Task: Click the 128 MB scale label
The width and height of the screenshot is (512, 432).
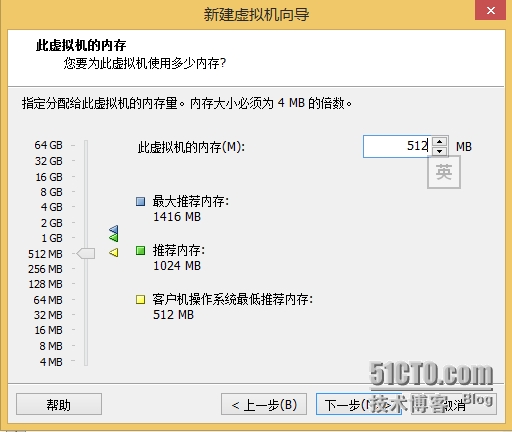Action: tap(45, 284)
